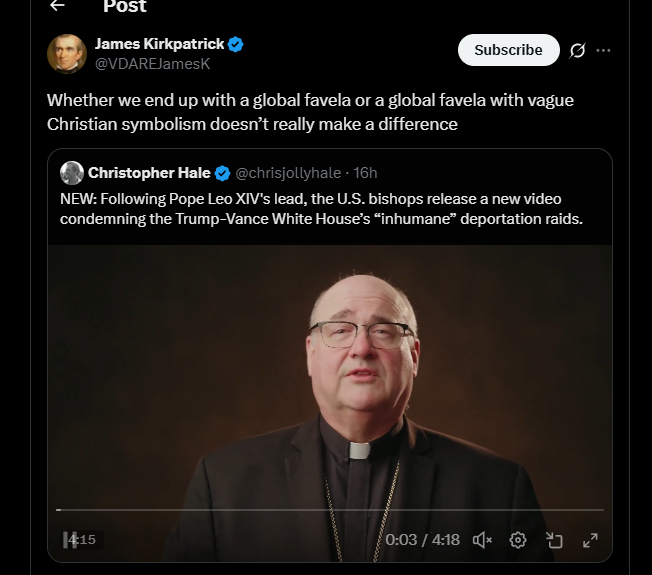652x575 pixels.
Task: Open the three-dot more options menu
Action: click(603, 50)
